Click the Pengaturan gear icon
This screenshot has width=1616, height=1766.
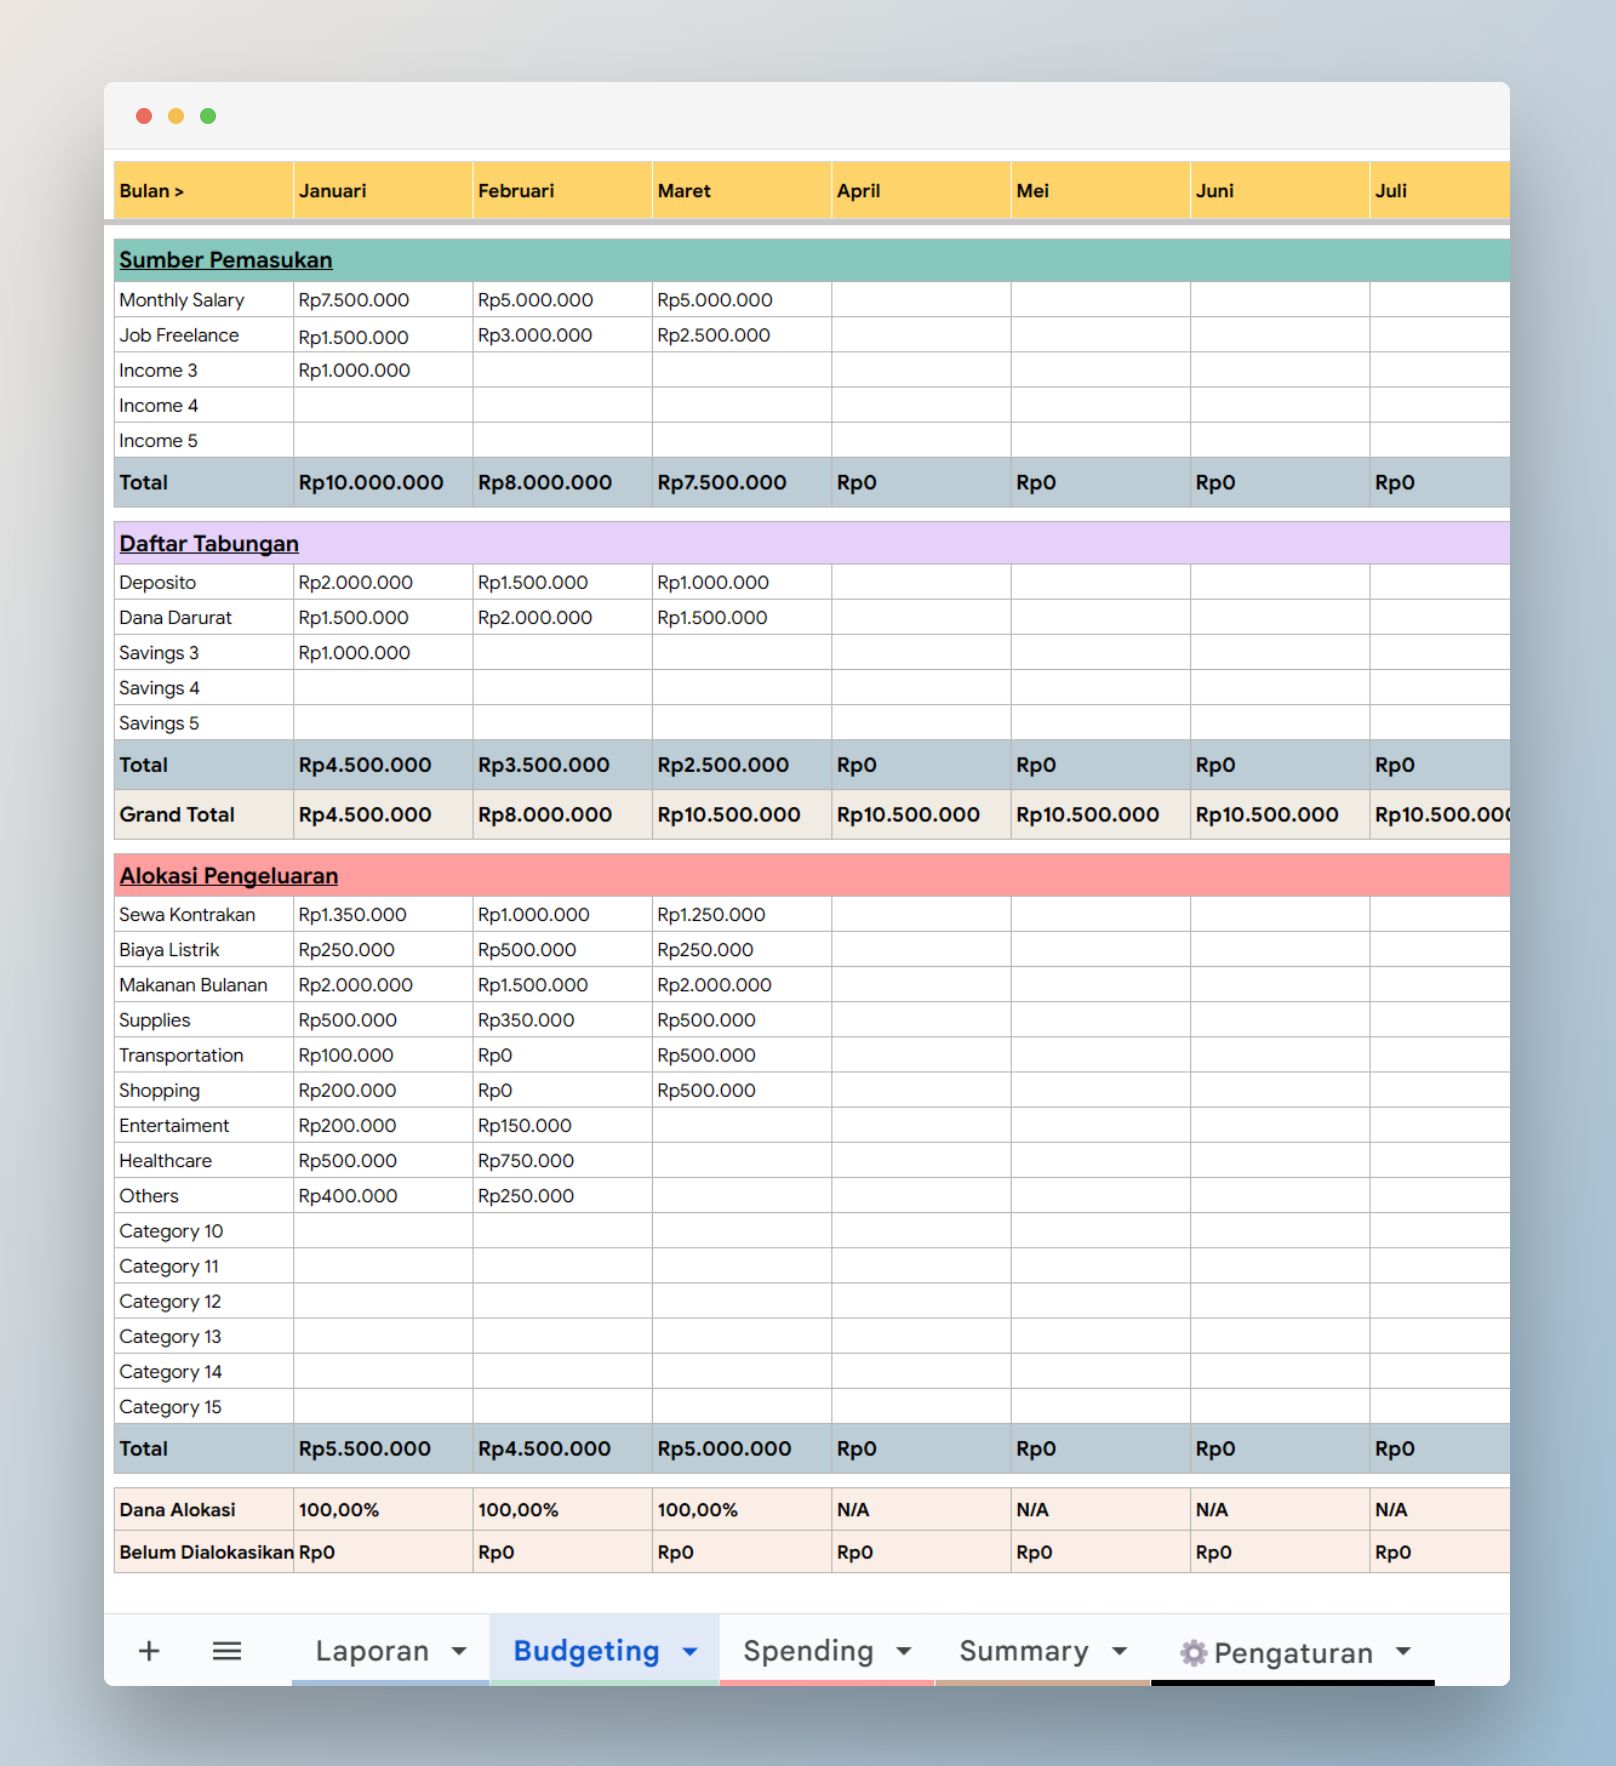coord(1193,1653)
